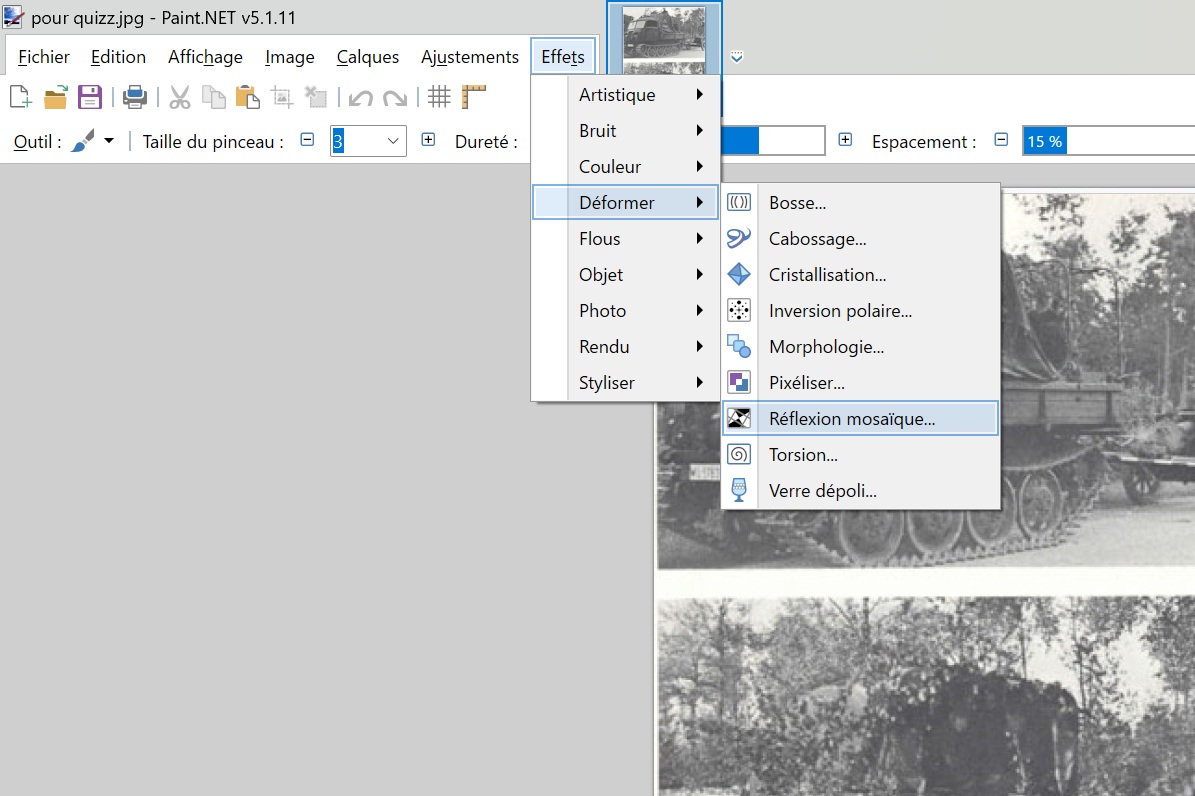Open the Affichage menu
This screenshot has width=1195, height=796.
pos(205,57)
